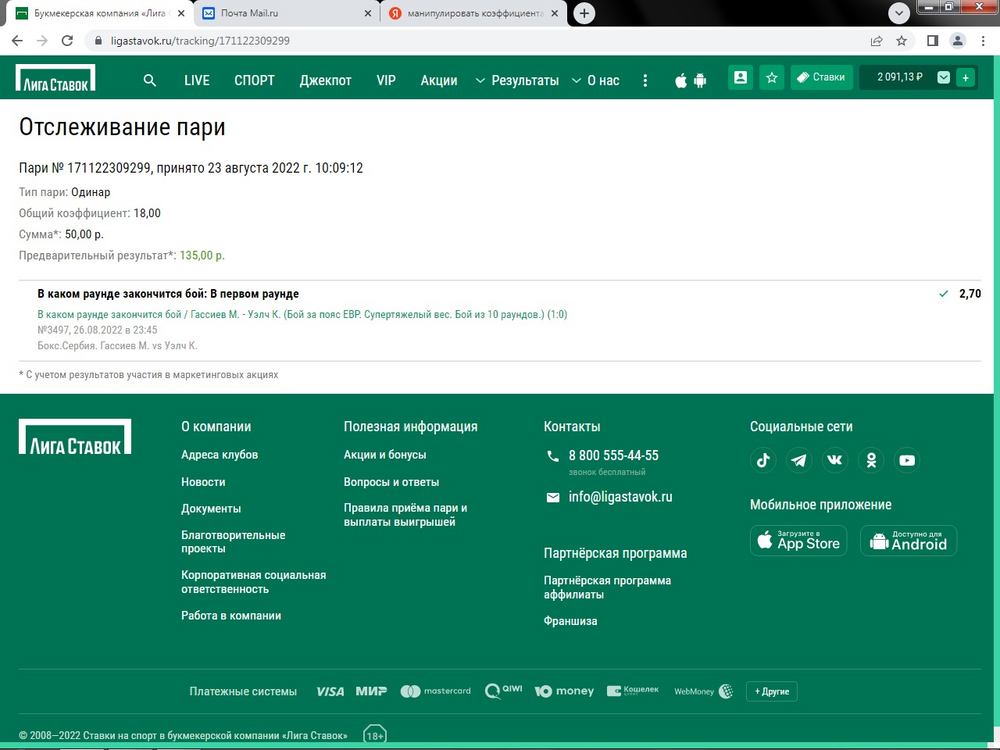Expand the О нас dropdown menu
This screenshot has width=1000, height=750.
click(596, 80)
